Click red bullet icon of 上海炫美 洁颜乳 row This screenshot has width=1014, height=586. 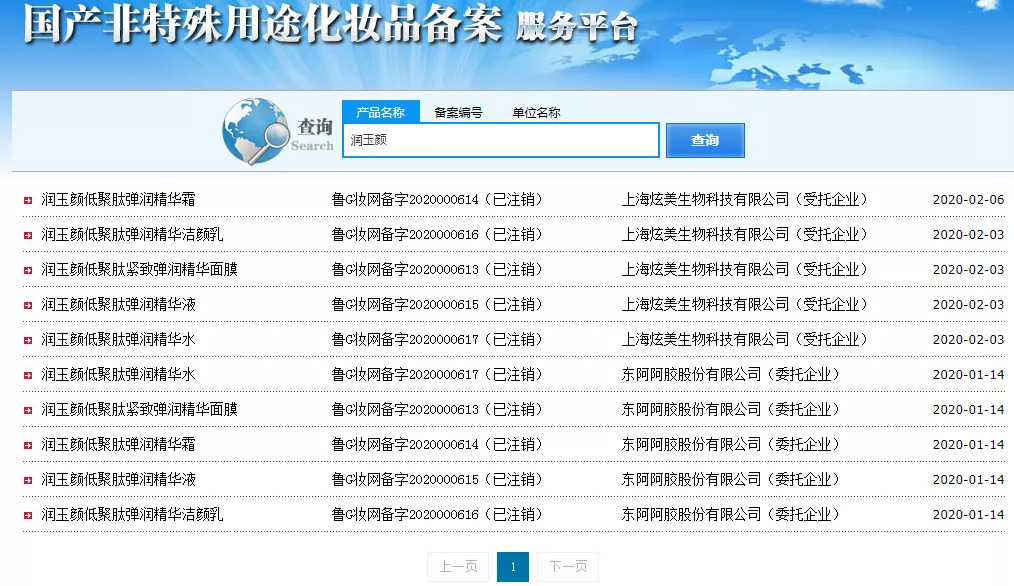(28, 235)
